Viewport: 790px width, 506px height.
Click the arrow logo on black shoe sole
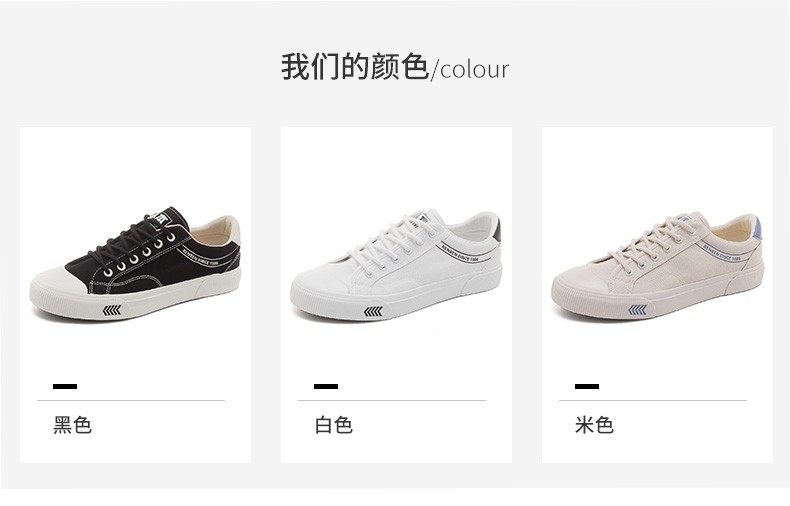click(x=112, y=310)
